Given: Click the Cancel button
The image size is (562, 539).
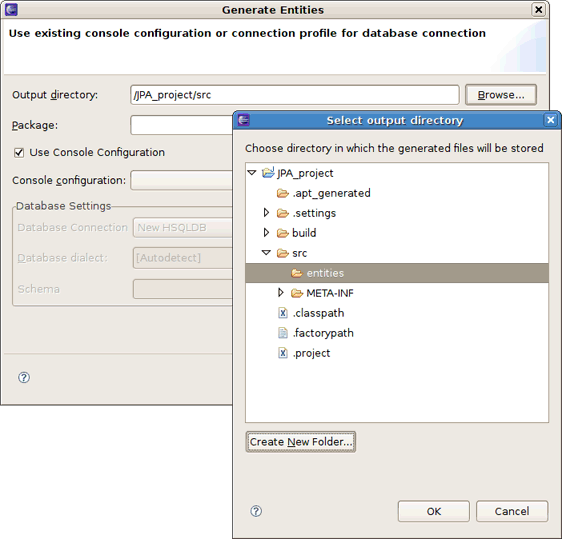Looking at the screenshot, I should click(512, 511).
